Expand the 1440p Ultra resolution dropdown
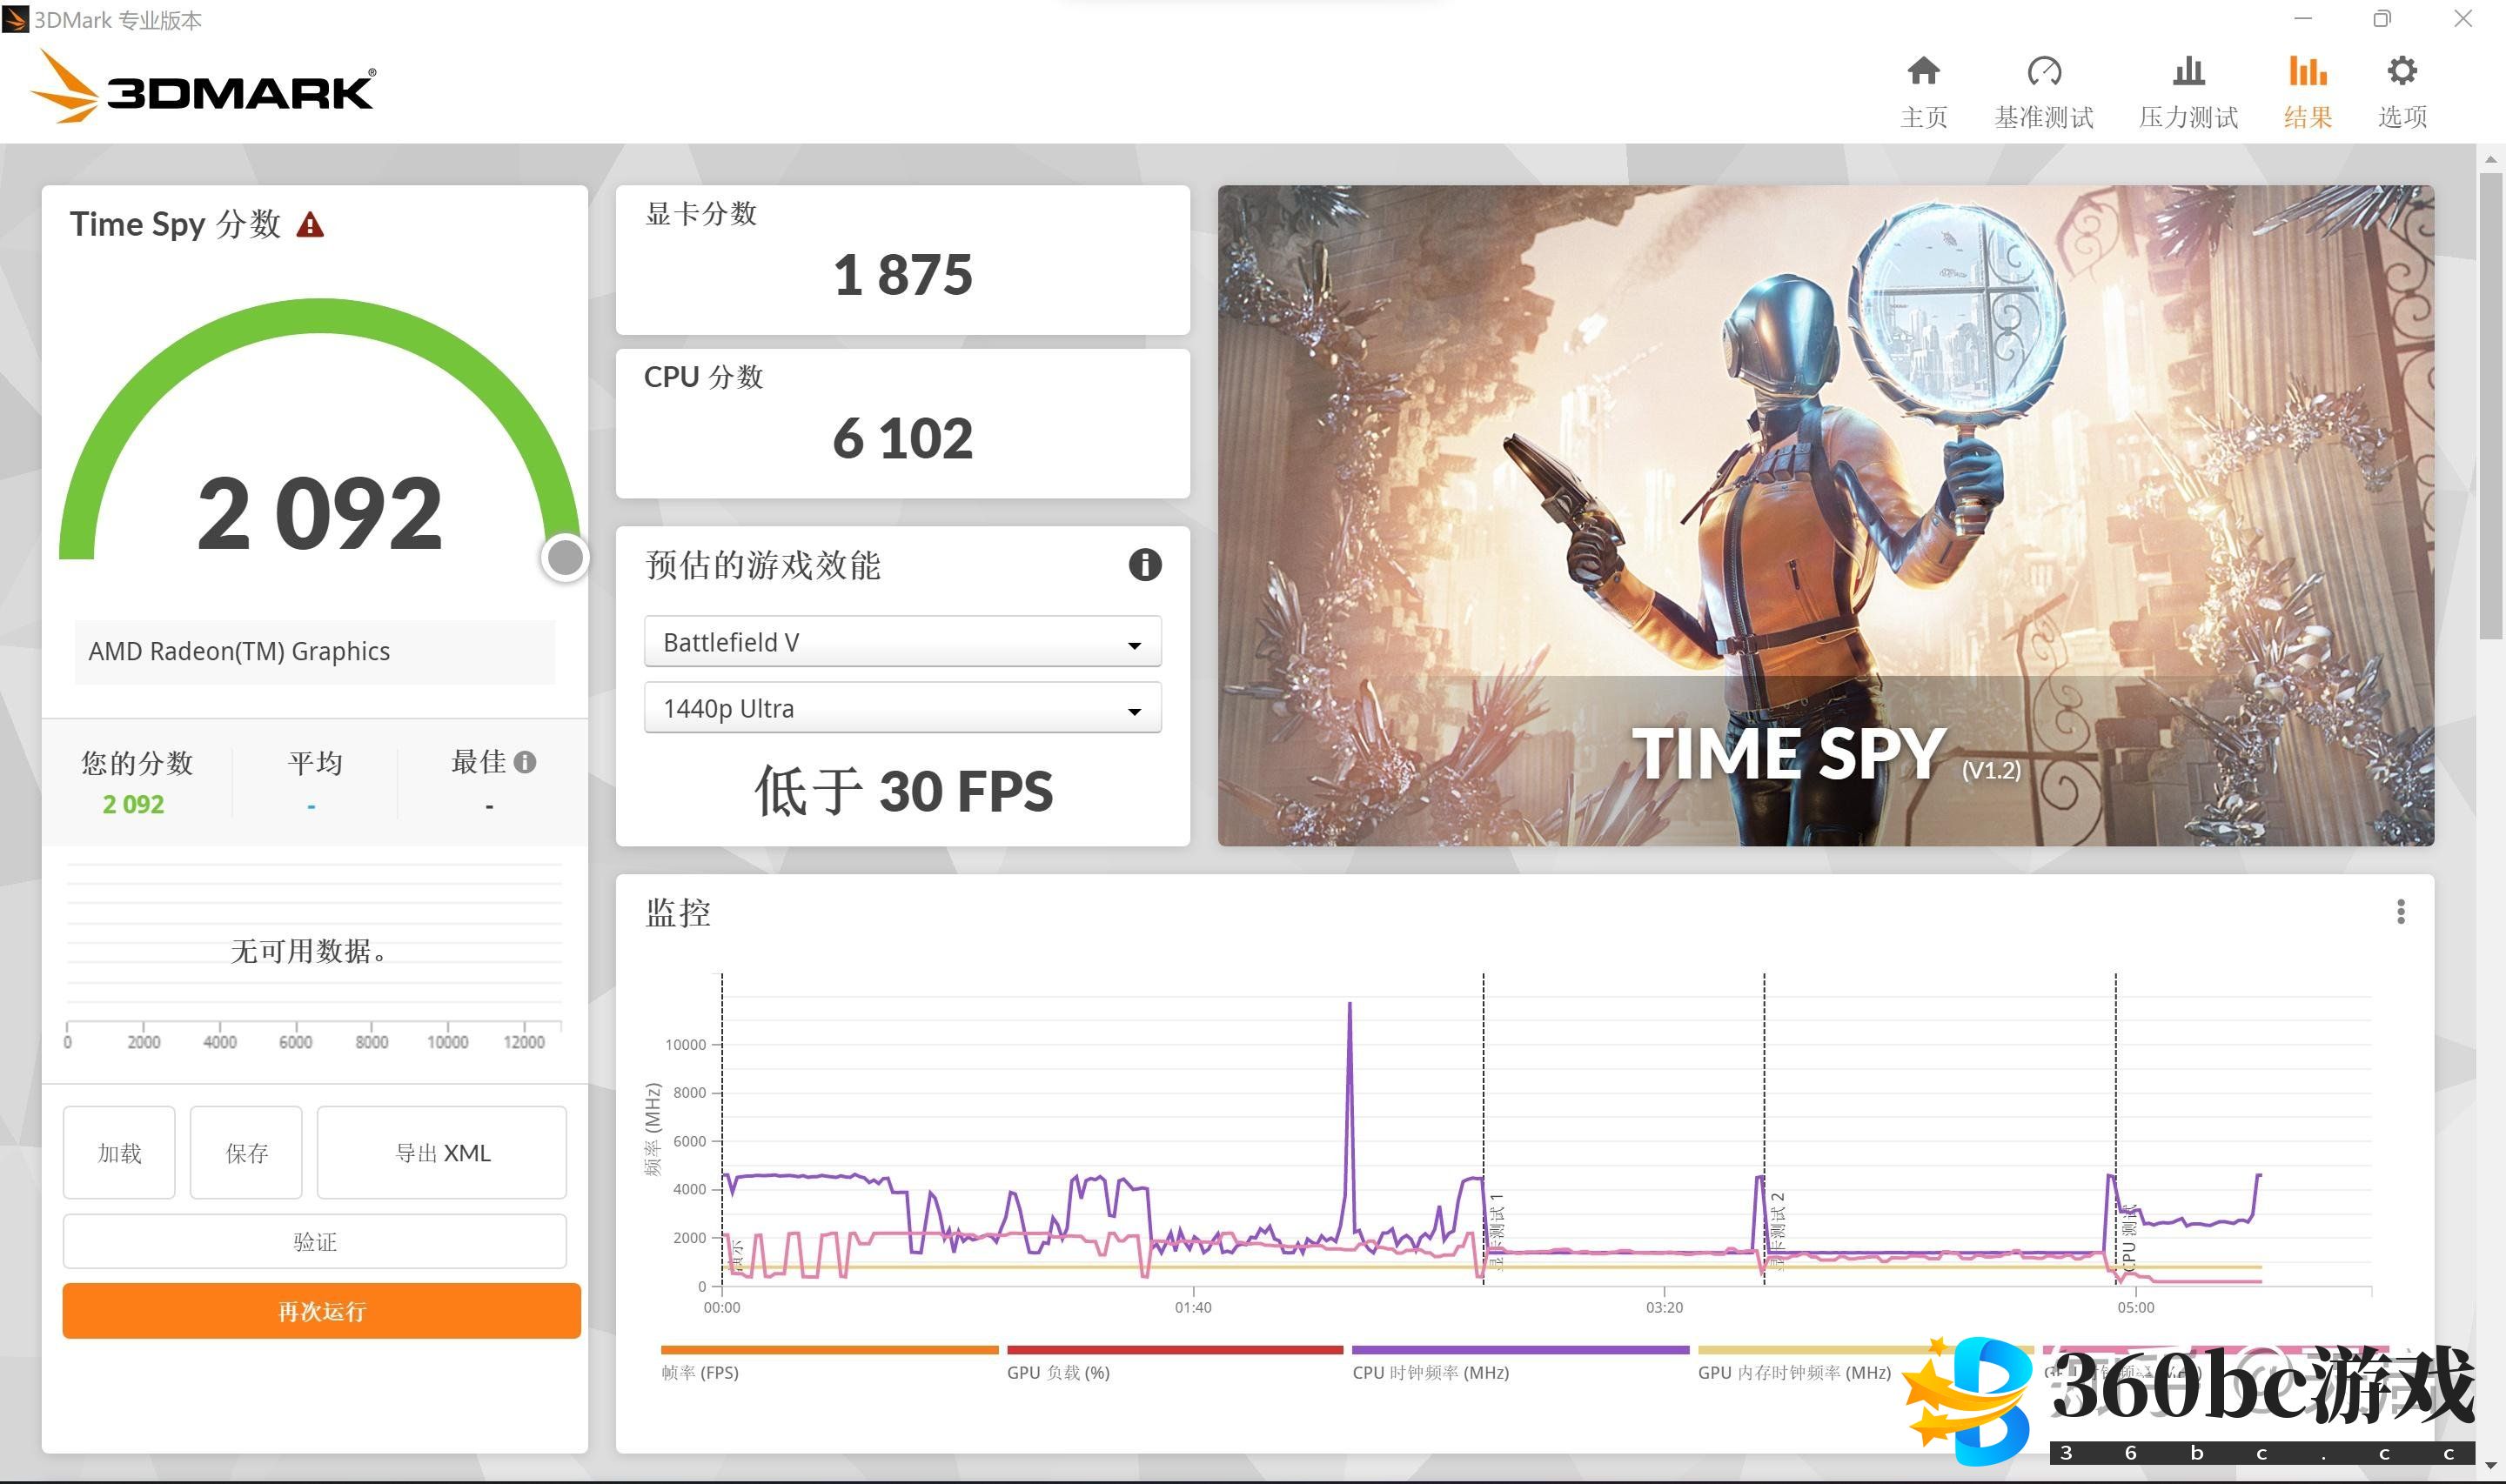Screen dimensions: 2506x1484 pyautogui.click(x=902, y=709)
